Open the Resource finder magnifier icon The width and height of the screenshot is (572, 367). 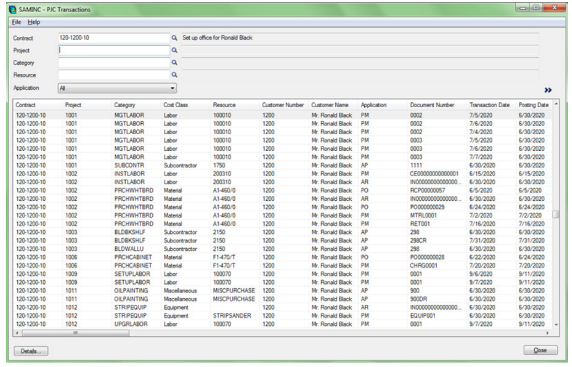click(x=174, y=75)
